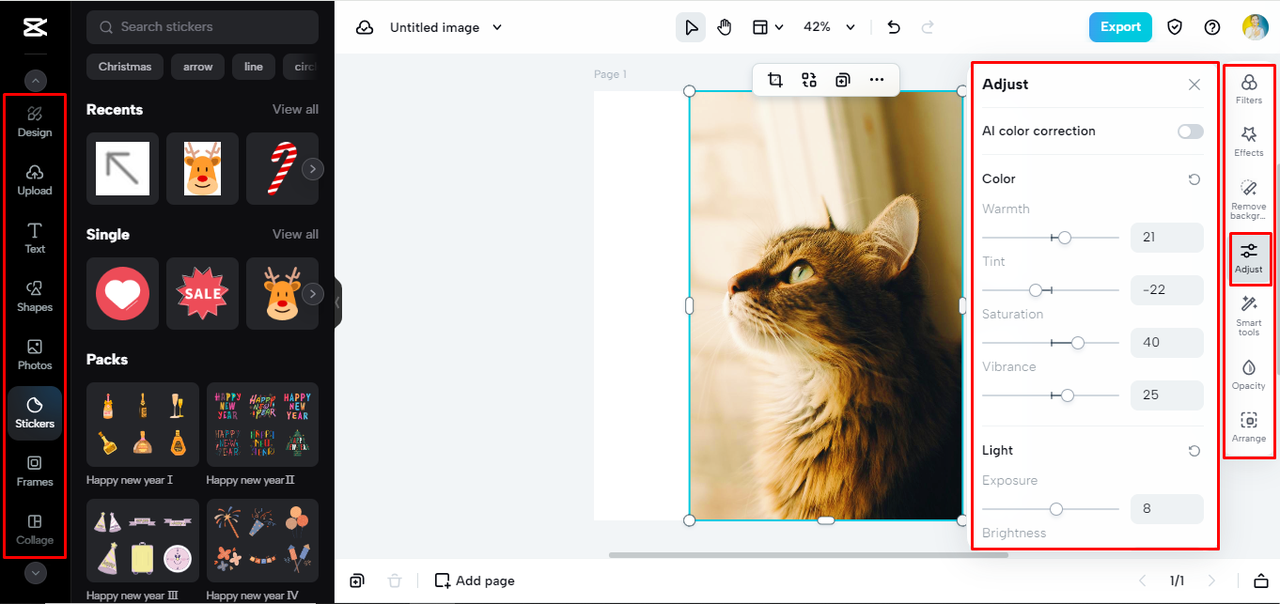Screen dimensions: 1280x604
Task: Show more Recents stickers arrow
Action: tap(313, 169)
